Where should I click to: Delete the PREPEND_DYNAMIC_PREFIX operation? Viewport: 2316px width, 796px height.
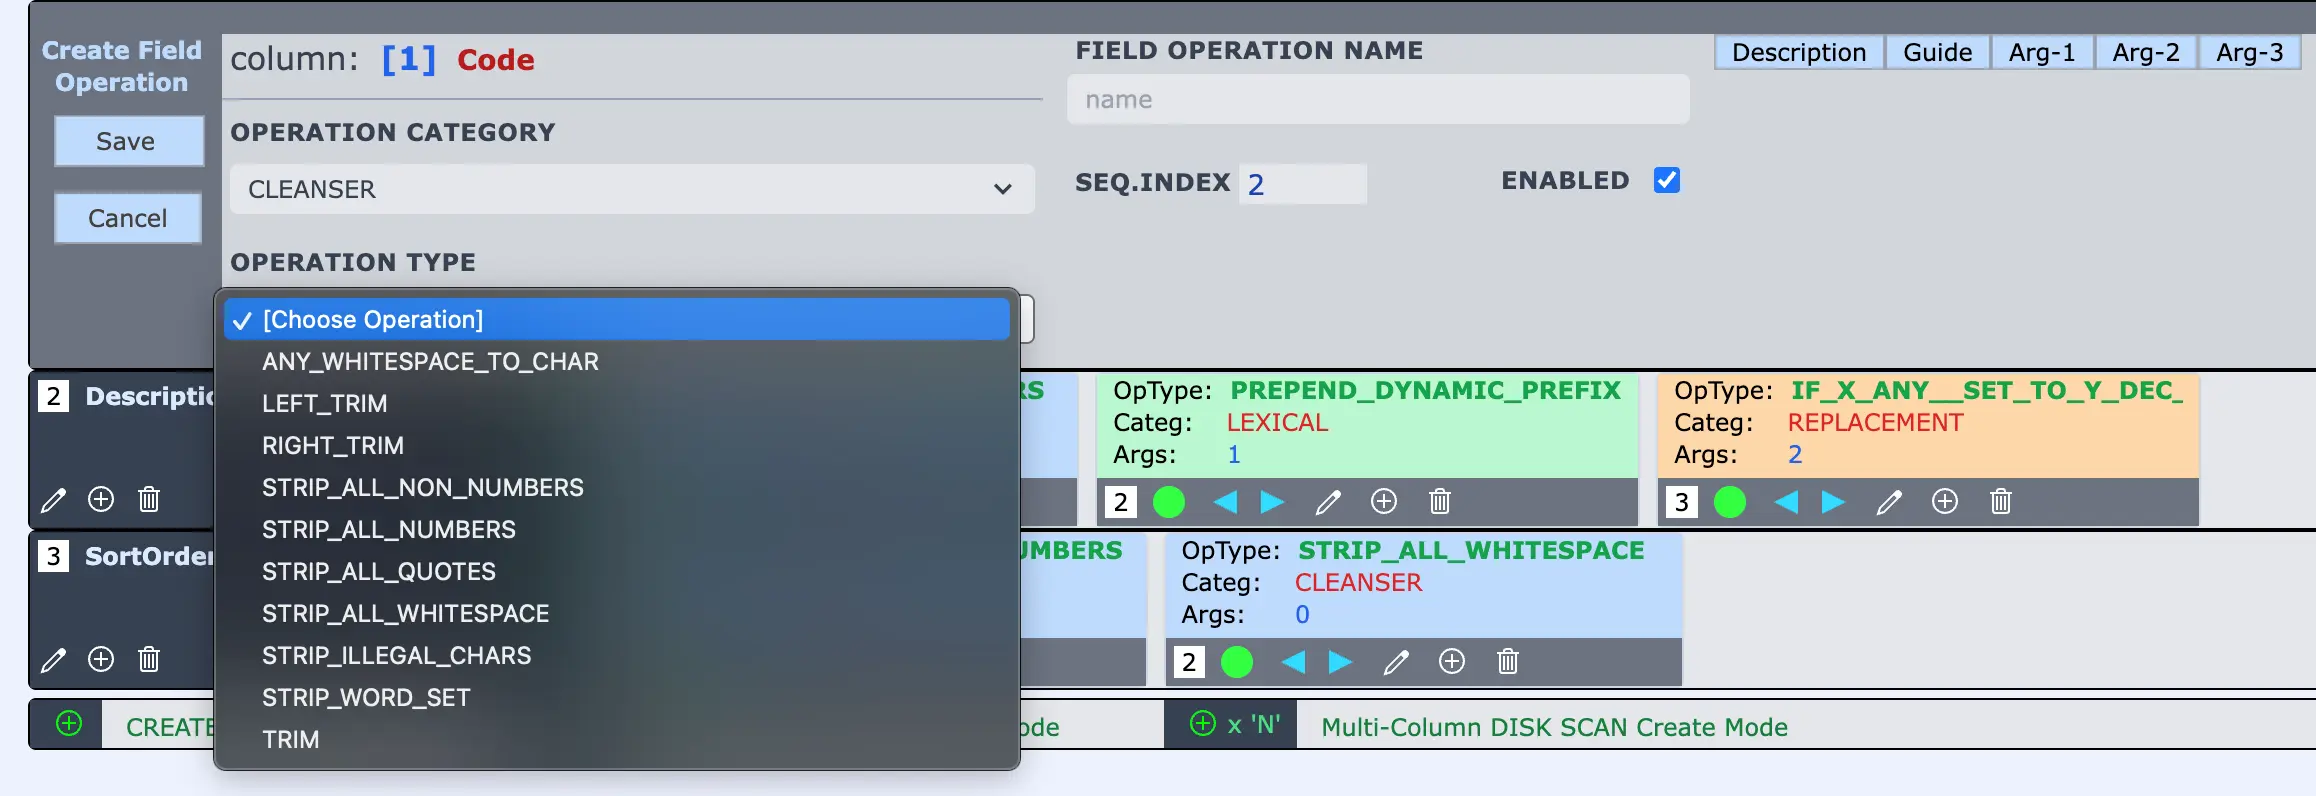pos(1440,501)
